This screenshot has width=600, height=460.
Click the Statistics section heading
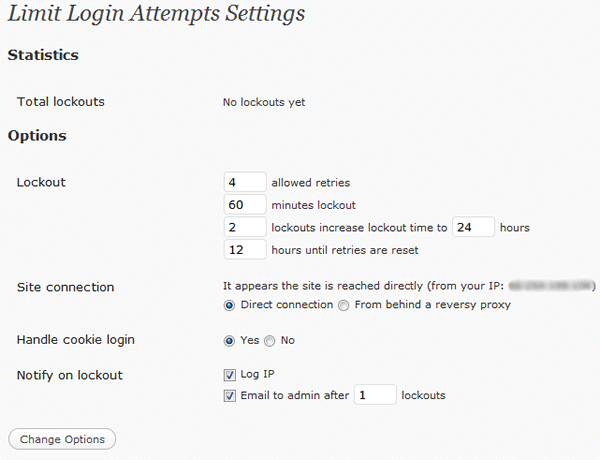[43, 55]
